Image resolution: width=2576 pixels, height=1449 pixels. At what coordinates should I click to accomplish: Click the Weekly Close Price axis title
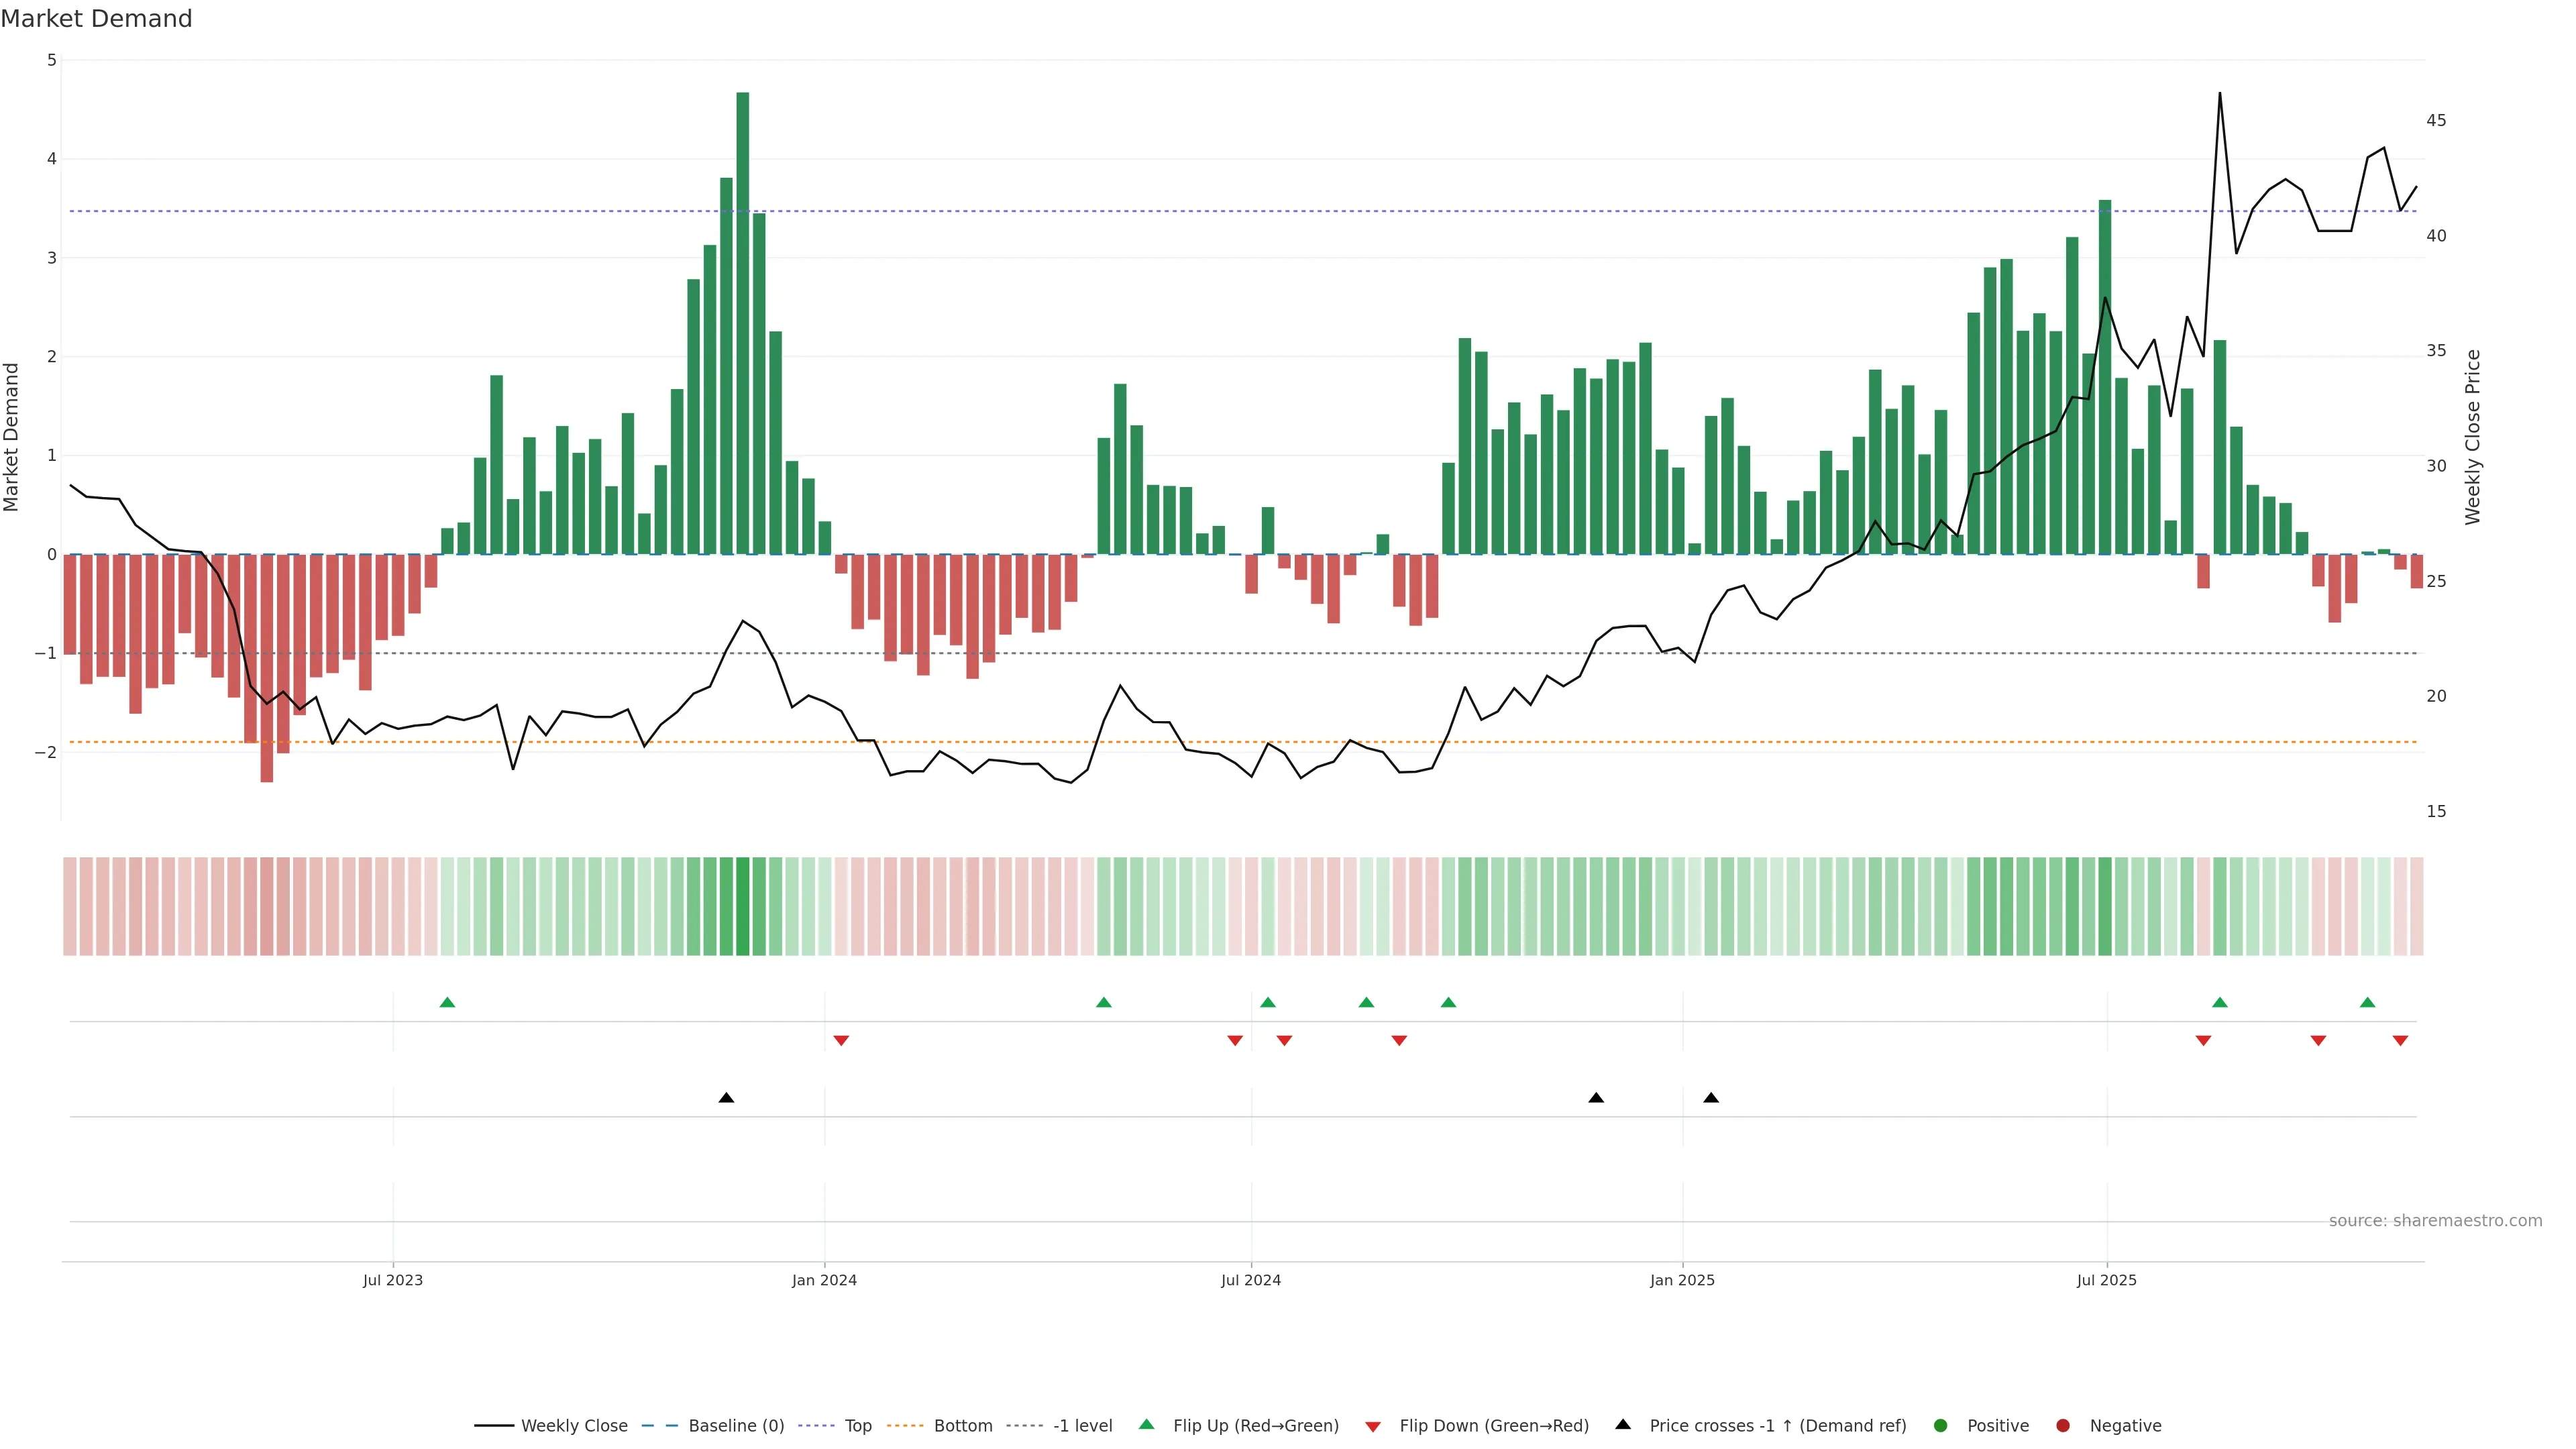click(2472, 437)
